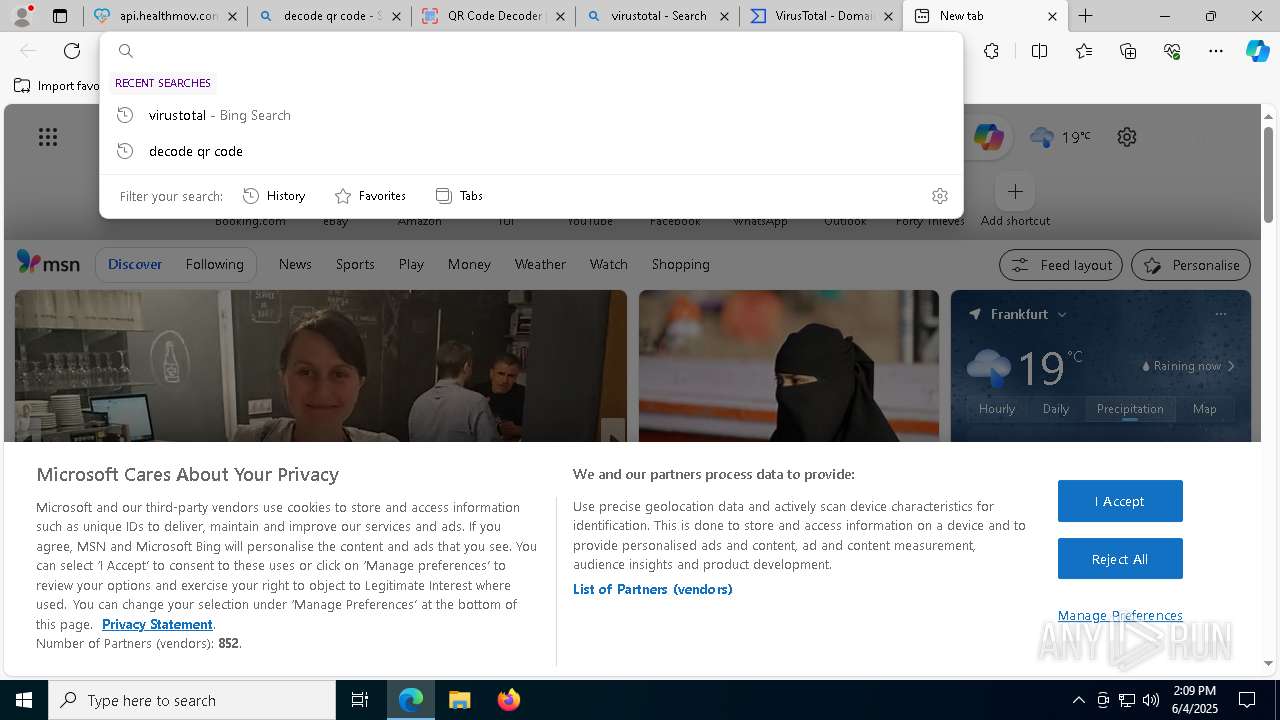1280x720 pixels.
Task: Select virustotal recent search suggestion
Action: click(x=531, y=115)
